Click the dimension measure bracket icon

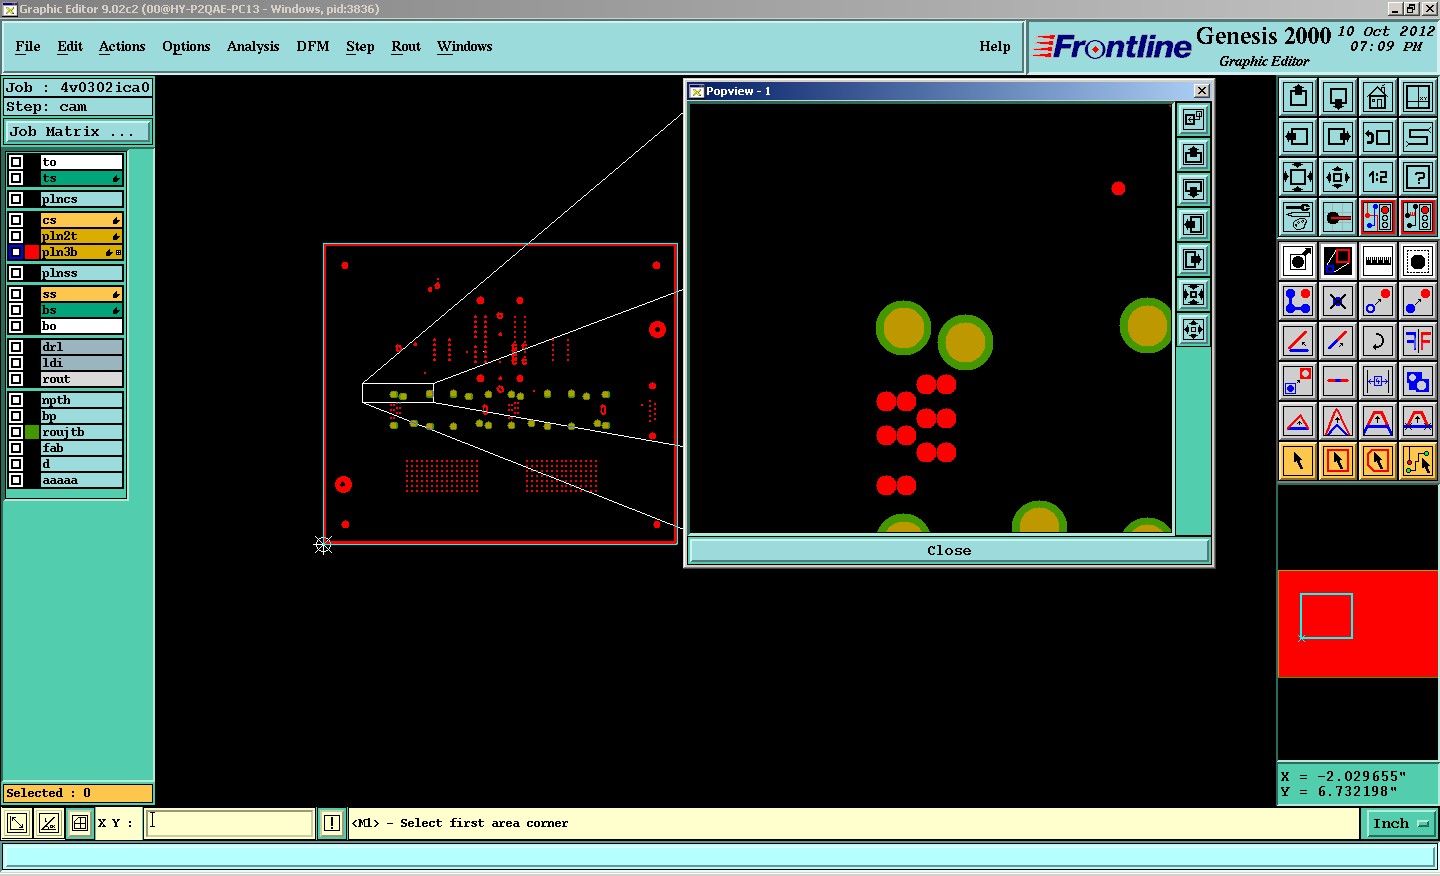[x=1378, y=381]
